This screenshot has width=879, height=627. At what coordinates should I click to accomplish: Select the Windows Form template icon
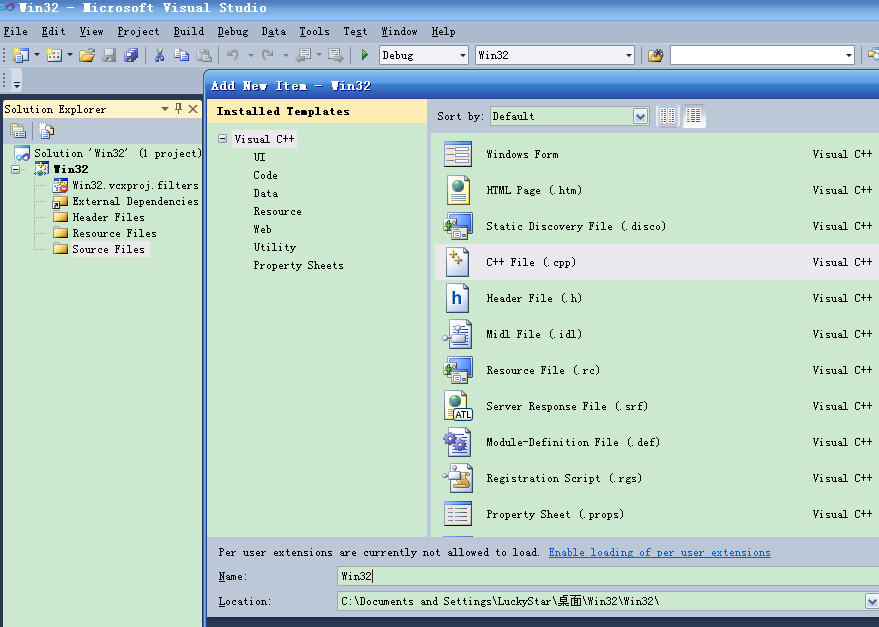point(458,154)
